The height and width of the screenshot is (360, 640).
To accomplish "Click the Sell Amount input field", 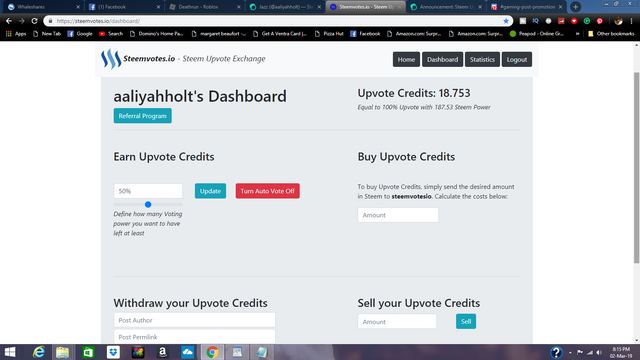I will (397, 322).
